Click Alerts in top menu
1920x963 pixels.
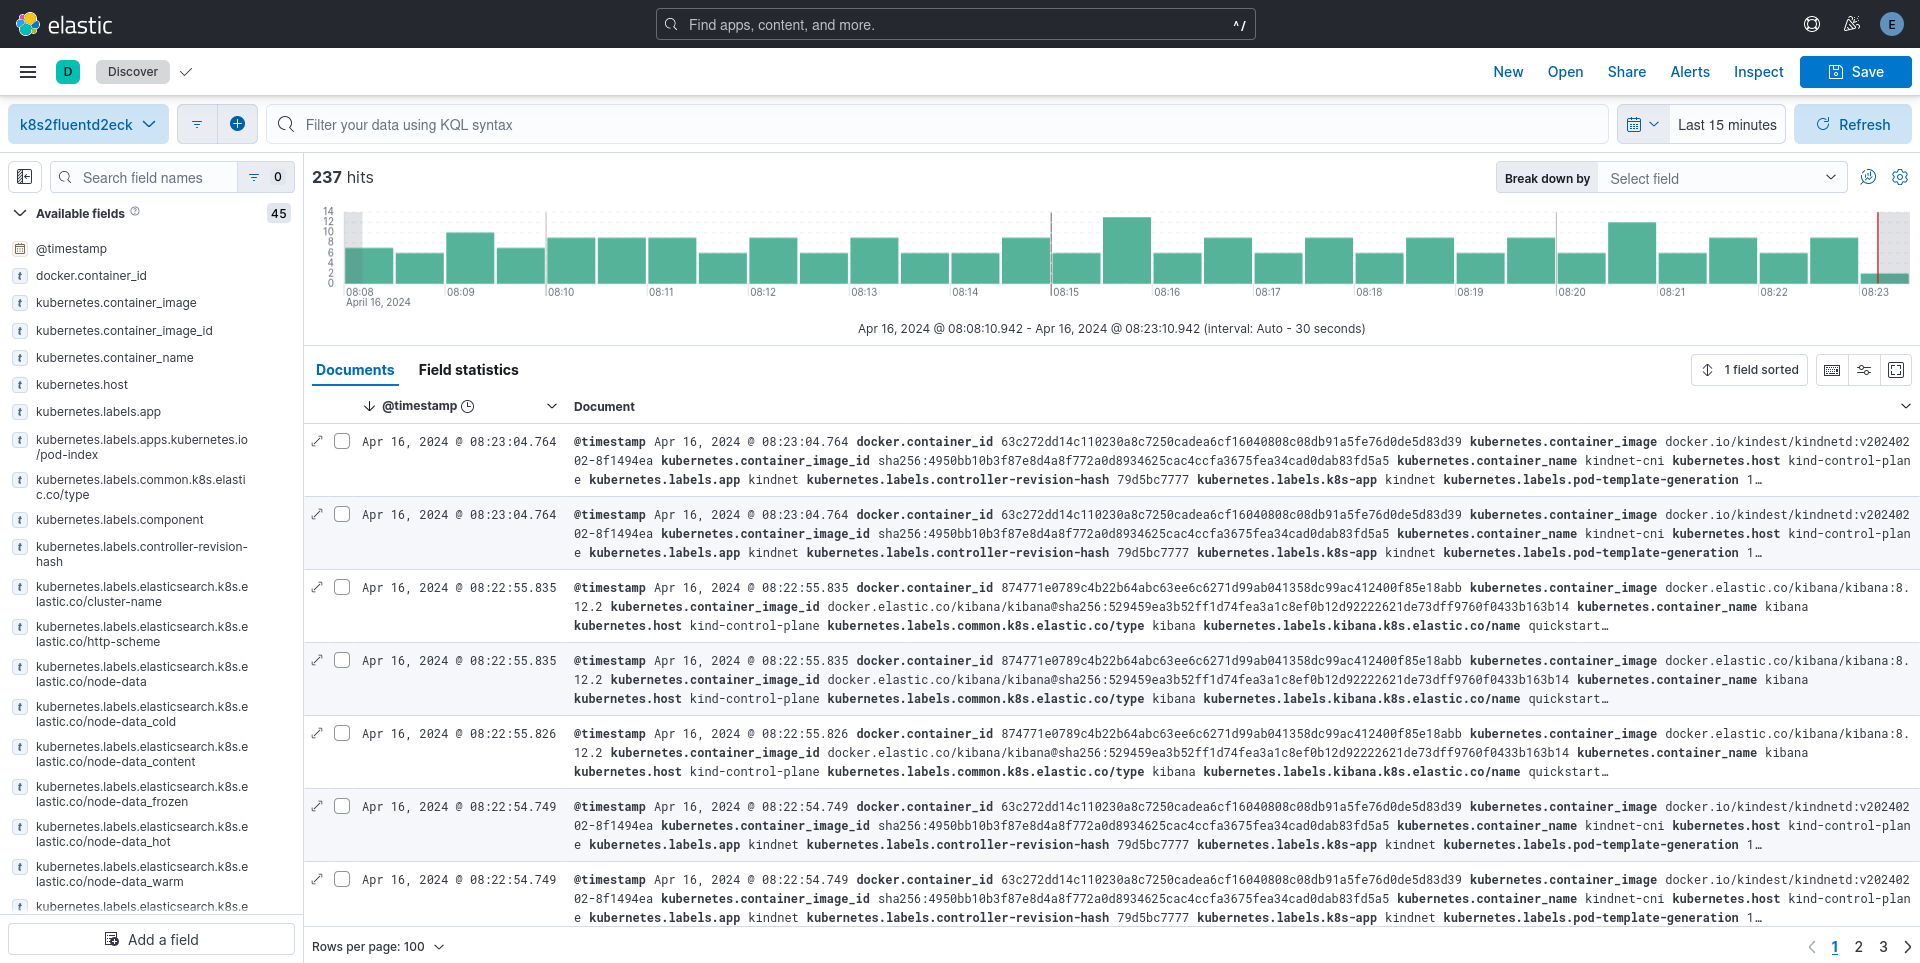tap(1690, 72)
